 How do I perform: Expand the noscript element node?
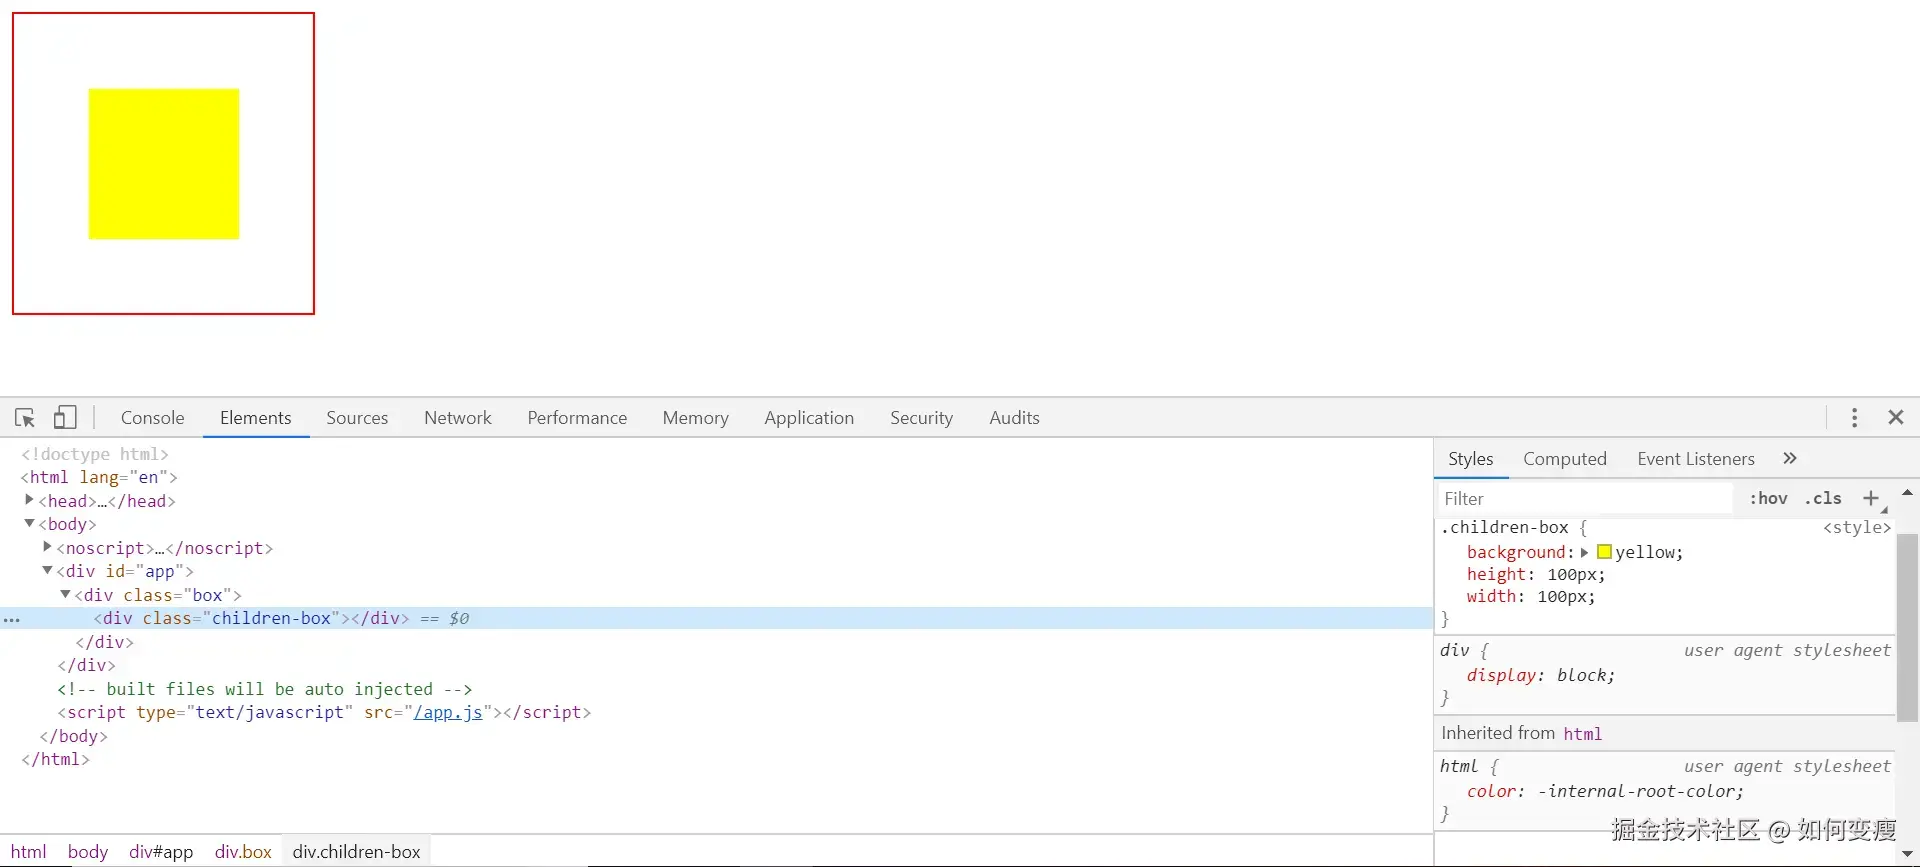coord(47,547)
